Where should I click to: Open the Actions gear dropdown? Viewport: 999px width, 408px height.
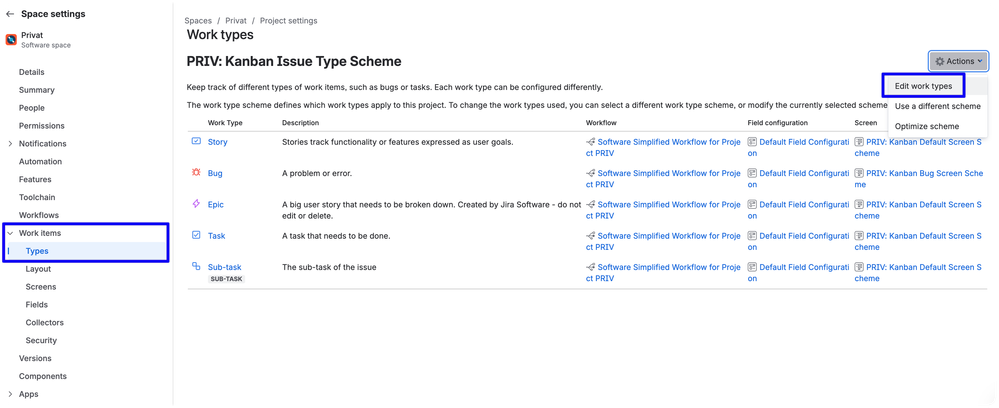[958, 61]
